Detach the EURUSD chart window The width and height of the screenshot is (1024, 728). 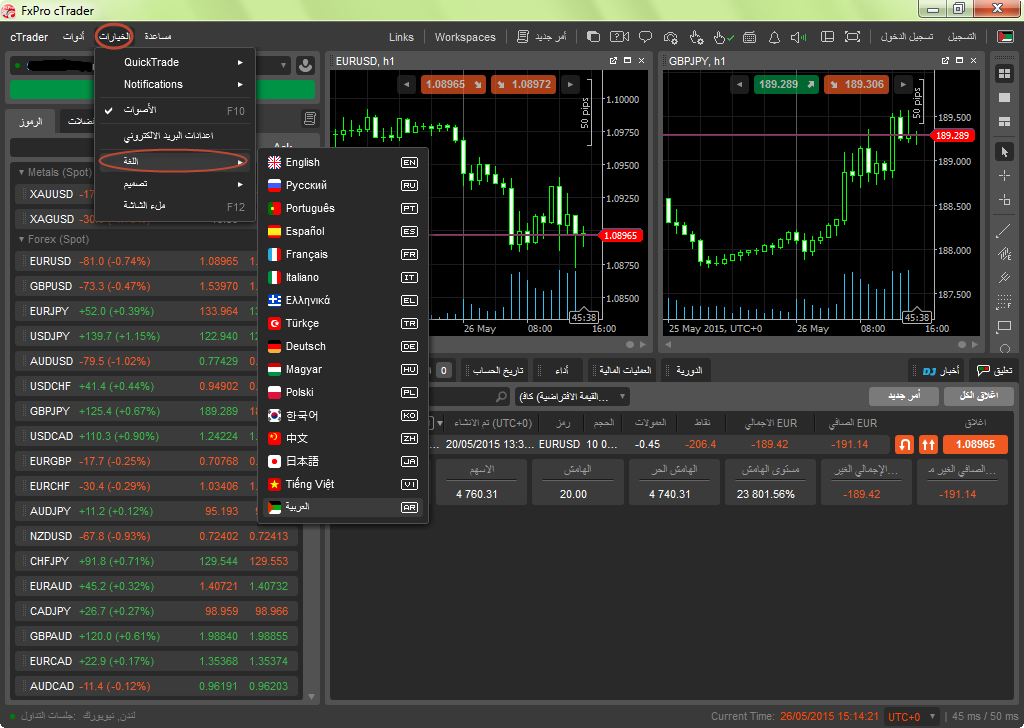pos(613,61)
